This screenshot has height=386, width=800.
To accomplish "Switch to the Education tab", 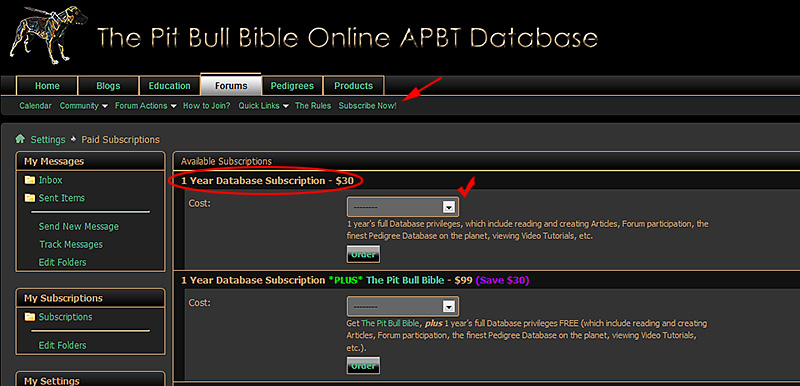I will (x=169, y=86).
